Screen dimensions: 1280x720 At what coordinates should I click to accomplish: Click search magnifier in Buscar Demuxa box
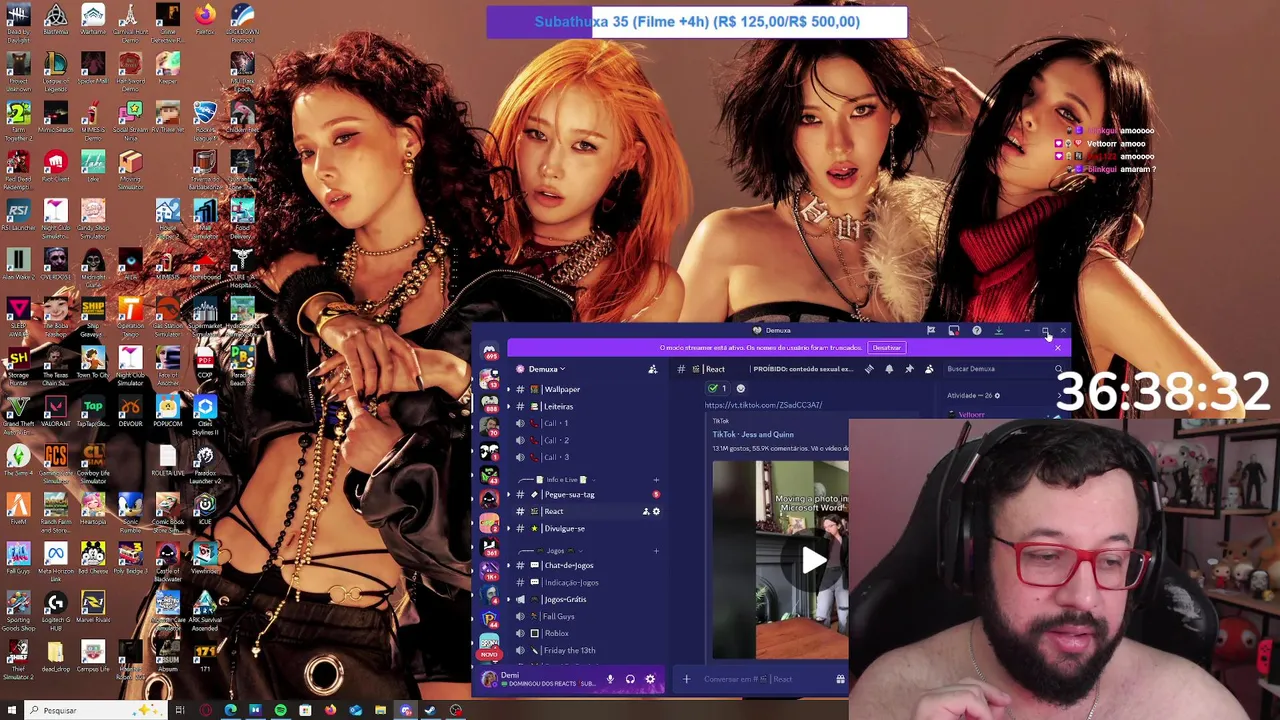point(1058,369)
